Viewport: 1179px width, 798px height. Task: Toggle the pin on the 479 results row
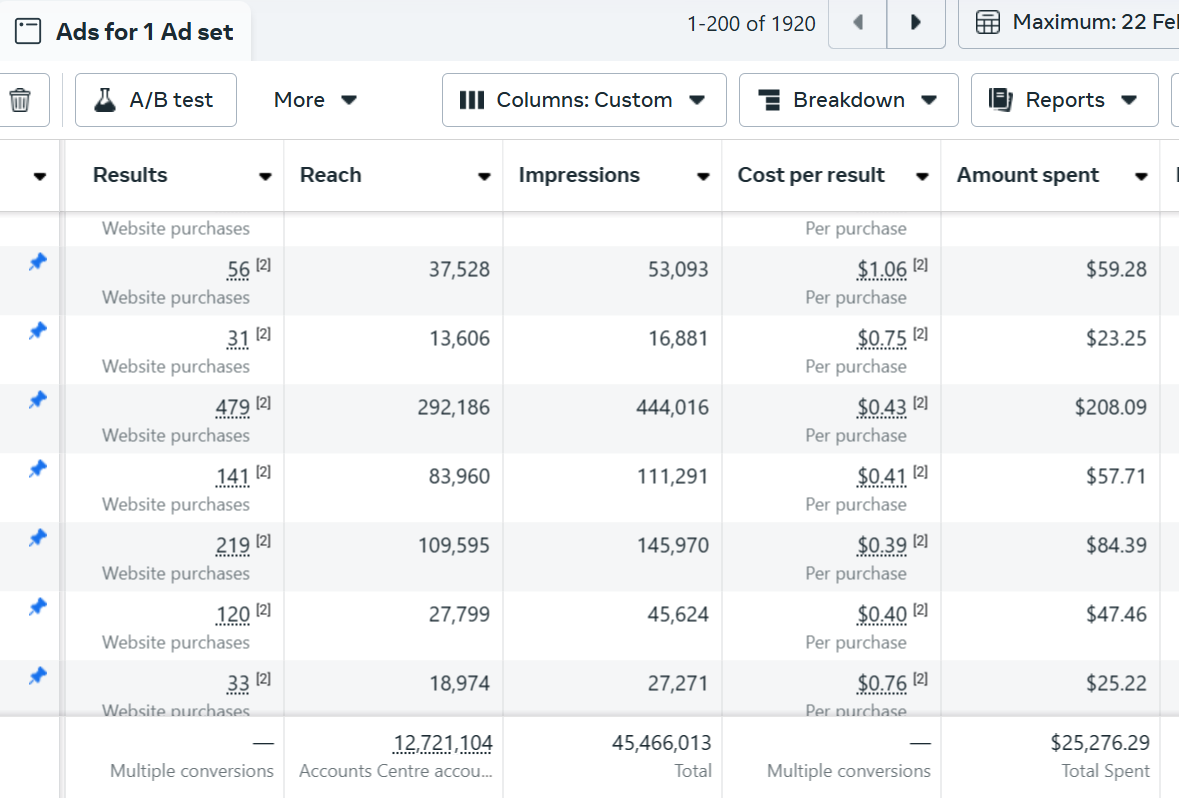pos(37,399)
